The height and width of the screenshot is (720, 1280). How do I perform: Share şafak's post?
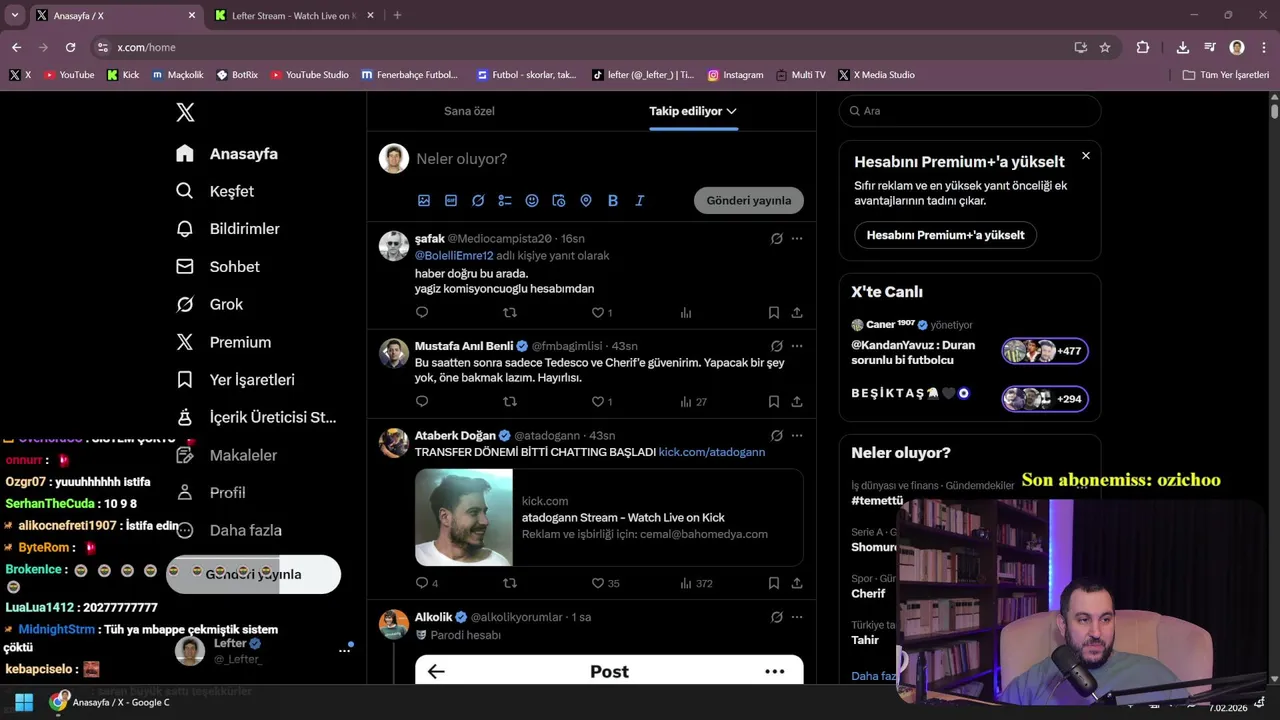(797, 312)
